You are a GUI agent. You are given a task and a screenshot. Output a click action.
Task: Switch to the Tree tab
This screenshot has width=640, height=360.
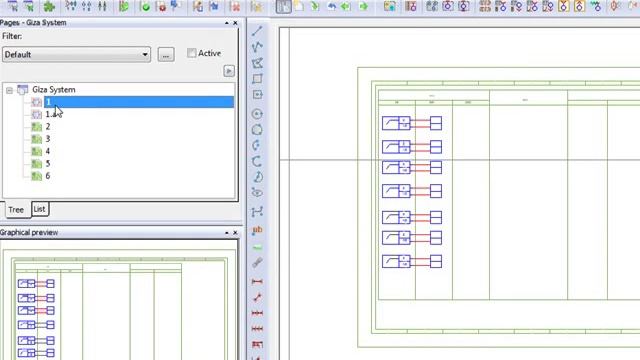[16, 210]
